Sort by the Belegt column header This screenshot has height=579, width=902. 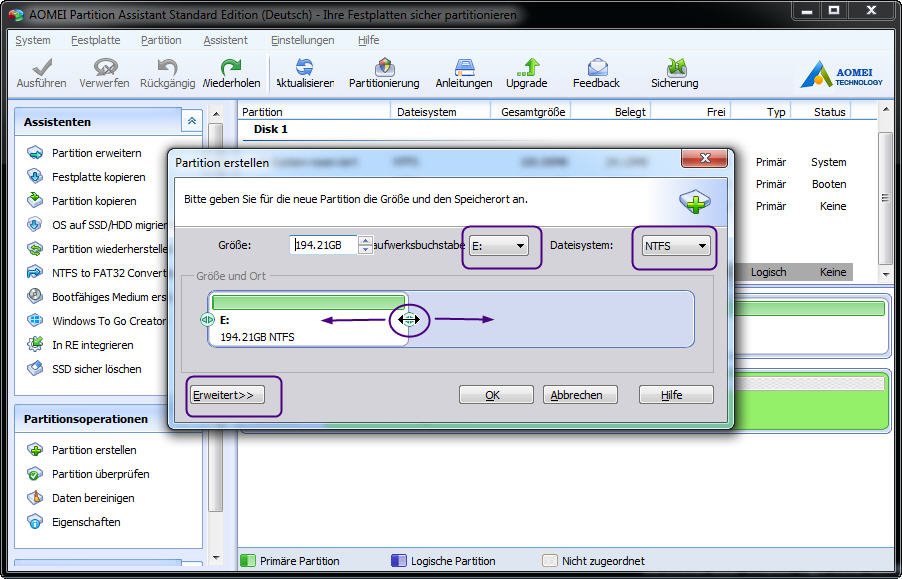pyautogui.click(x=610, y=112)
